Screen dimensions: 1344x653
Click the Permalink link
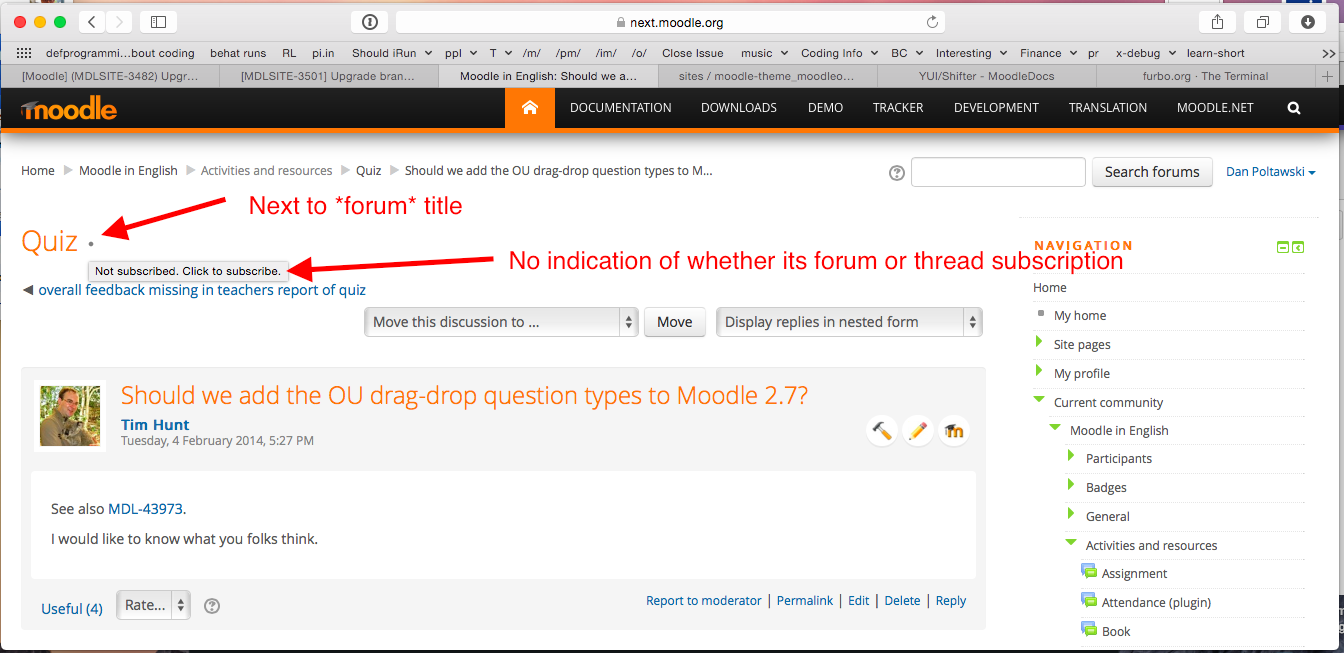click(x=805, y=601)
